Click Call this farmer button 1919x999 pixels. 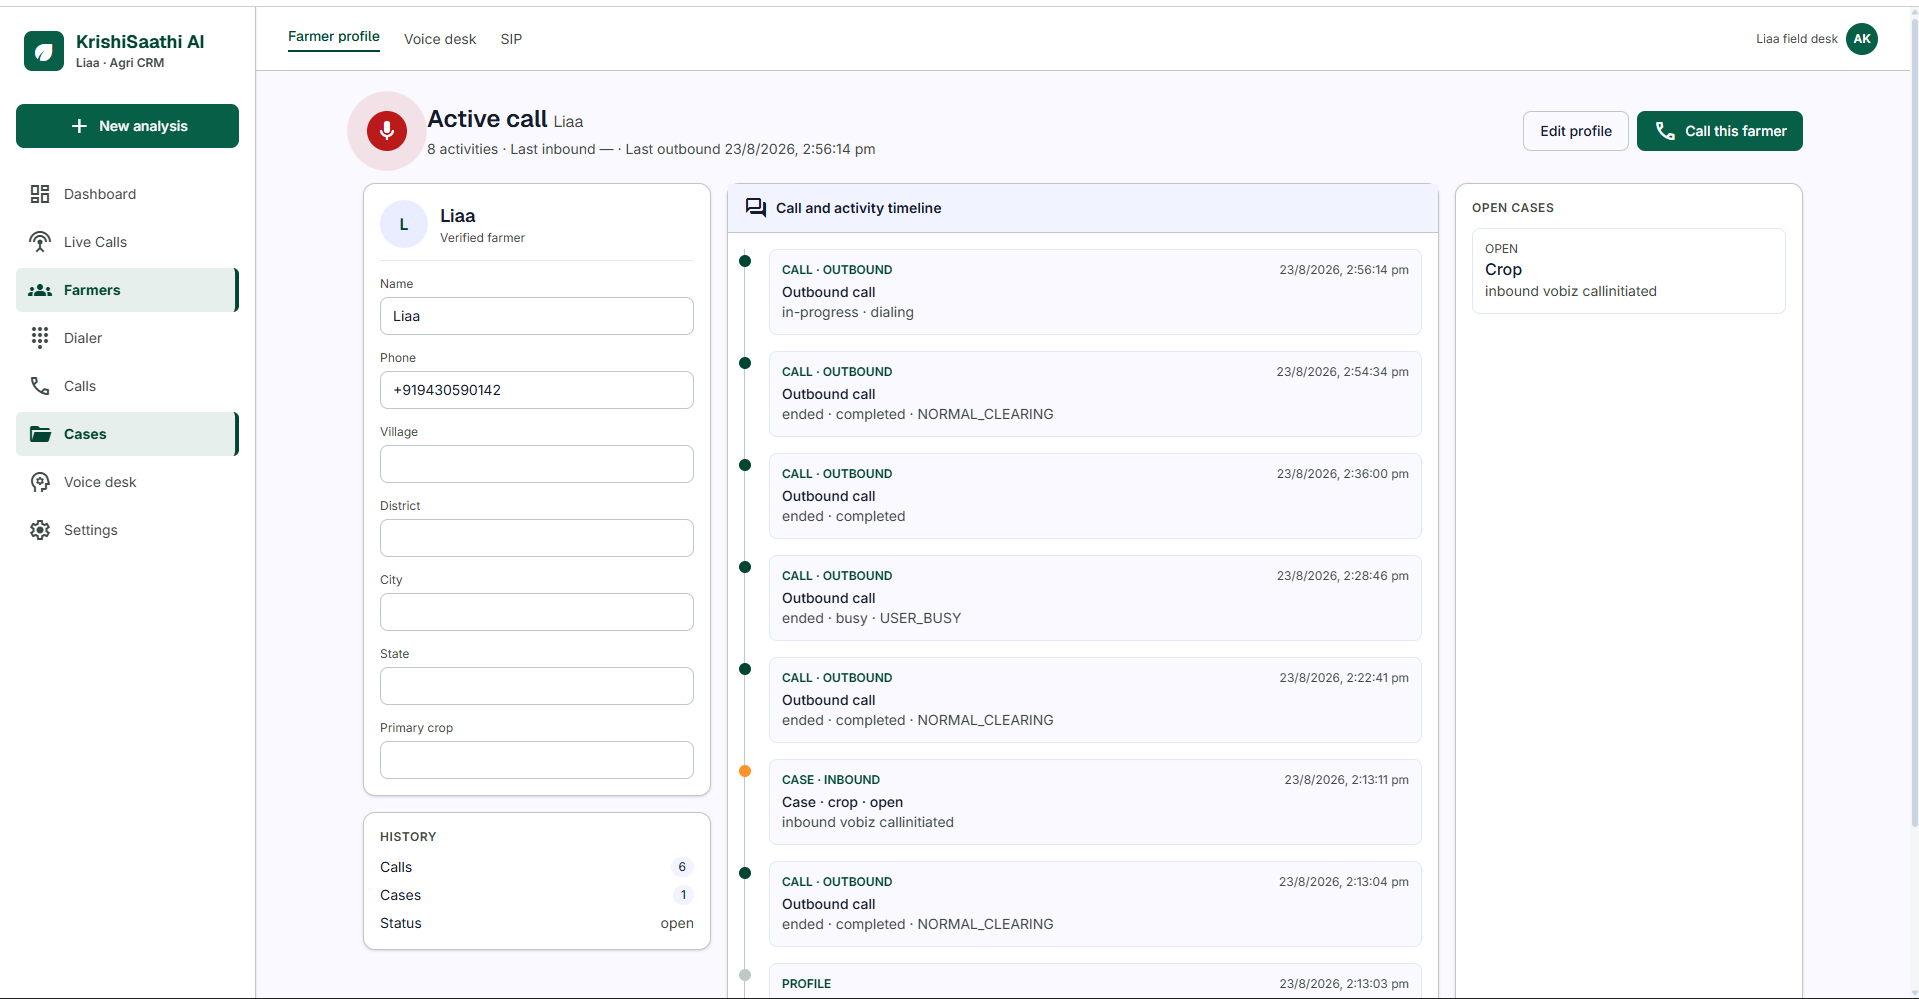1720,131
